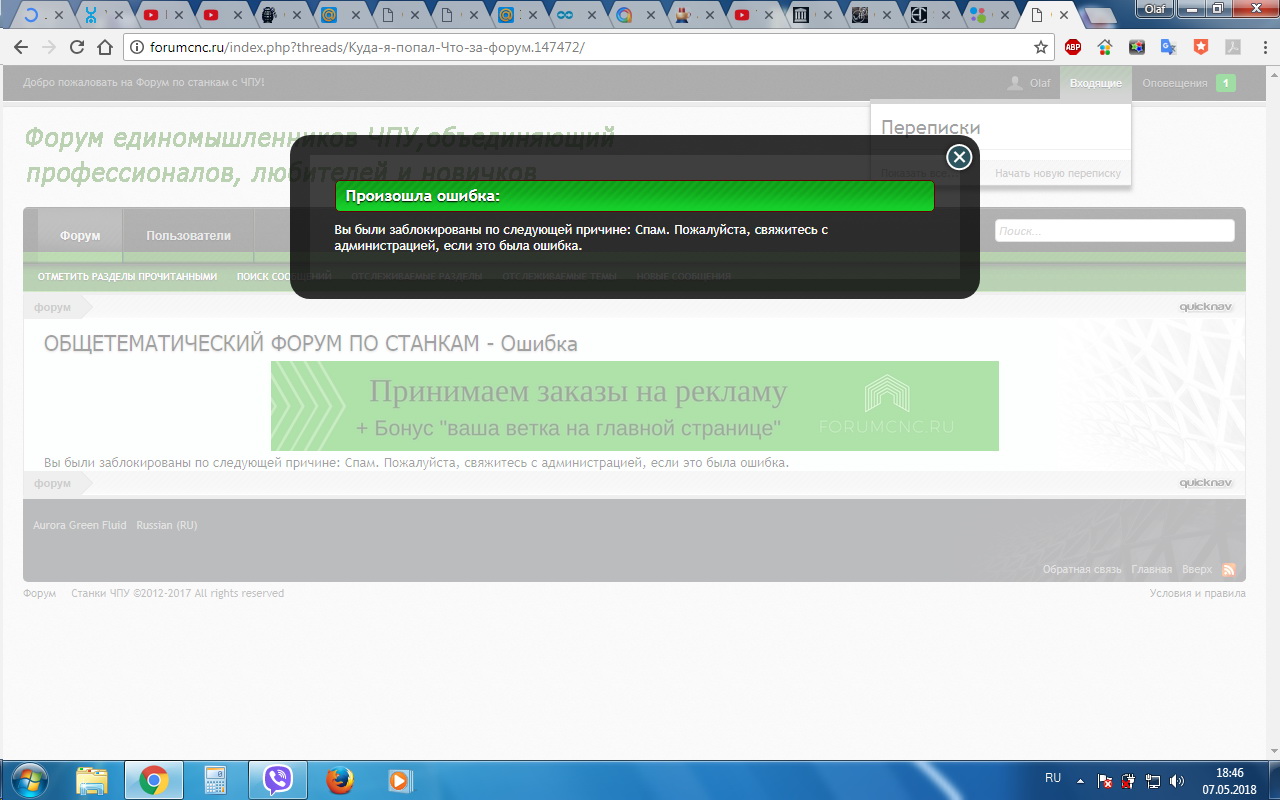Open the Пользователи navigation tab

(188, 236)
